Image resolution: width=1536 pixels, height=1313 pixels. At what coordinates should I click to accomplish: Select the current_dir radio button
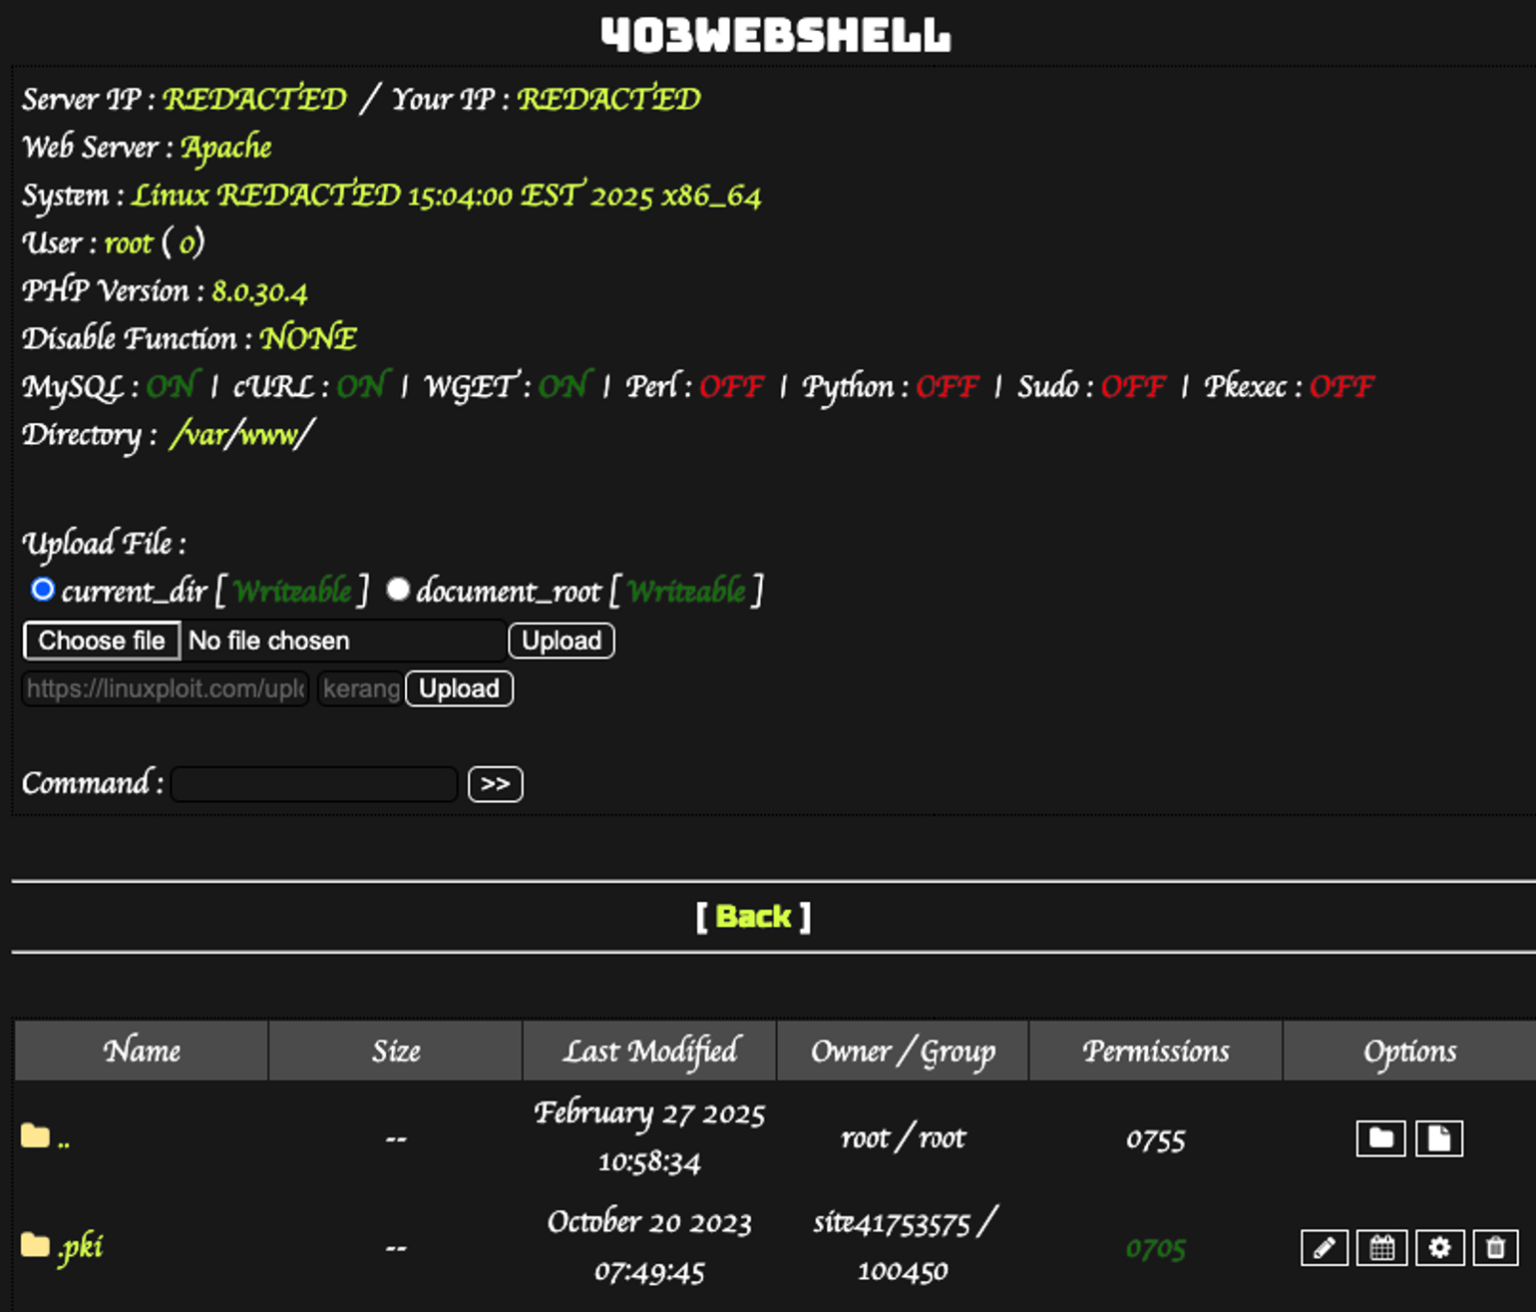43,590
